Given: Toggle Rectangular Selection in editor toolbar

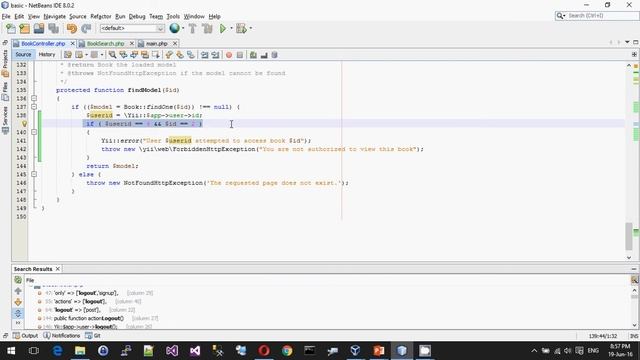Looking at the screenshot, I should click(x=156, y=55).
